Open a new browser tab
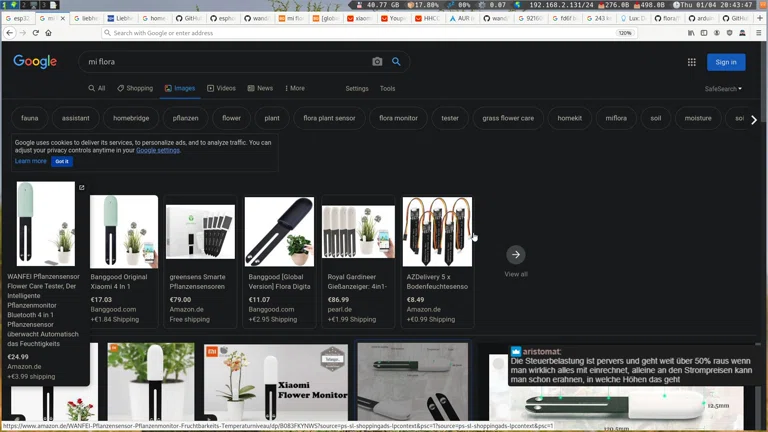Image resolution: width=768 pixels, height=432 pixels. (x=760, y=18)
